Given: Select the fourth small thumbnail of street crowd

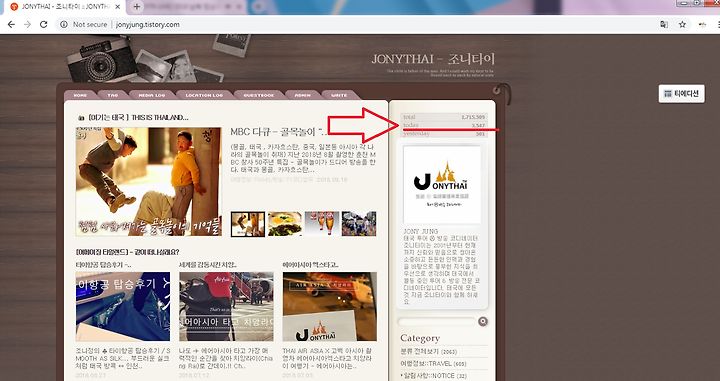Looking at the screenshot, I should 359,224.
